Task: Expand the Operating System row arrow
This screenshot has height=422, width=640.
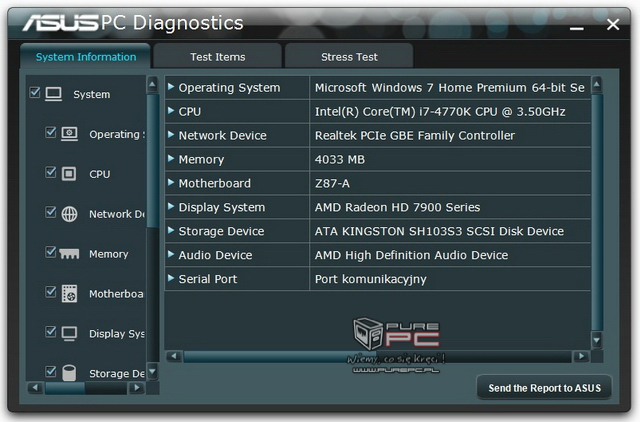Action: pyautogui.click(x=171, y=87)
